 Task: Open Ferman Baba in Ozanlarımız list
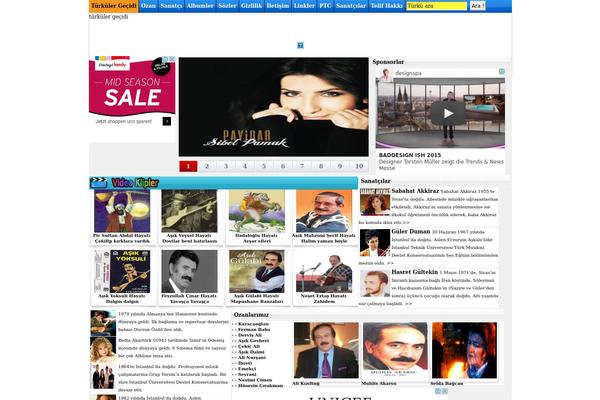point(254,330)
